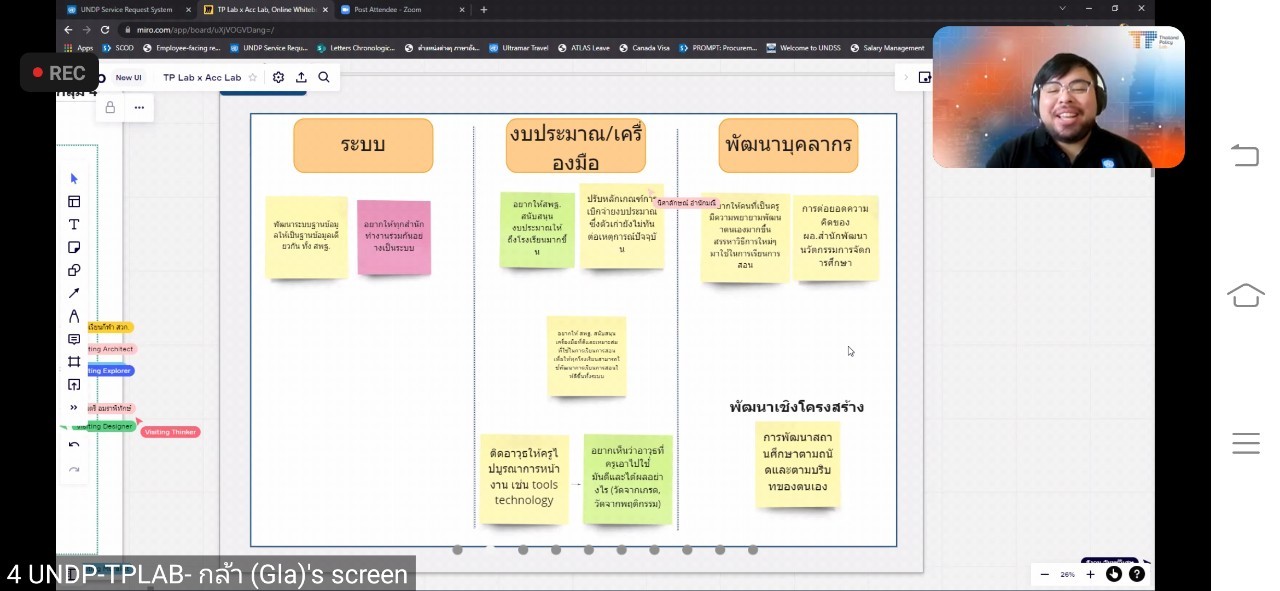This screenshot has width=1280, height=591.
Task: Select the cursor selection tool
Action: 74,178
